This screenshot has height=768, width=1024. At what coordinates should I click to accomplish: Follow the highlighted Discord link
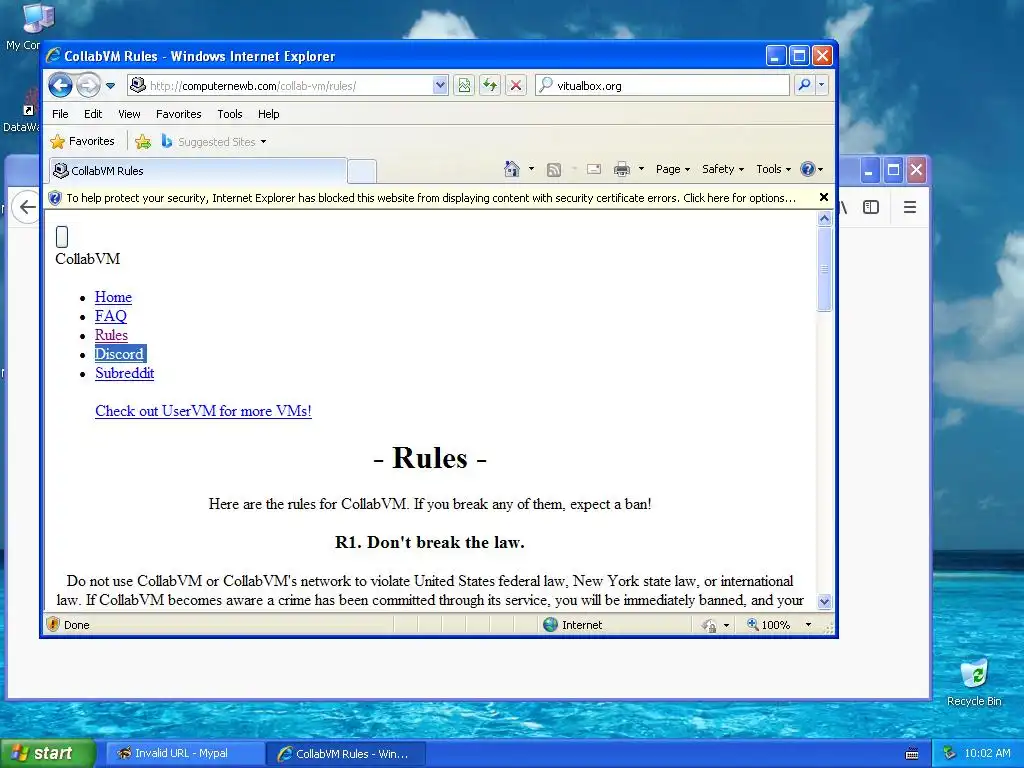(120, 354)
